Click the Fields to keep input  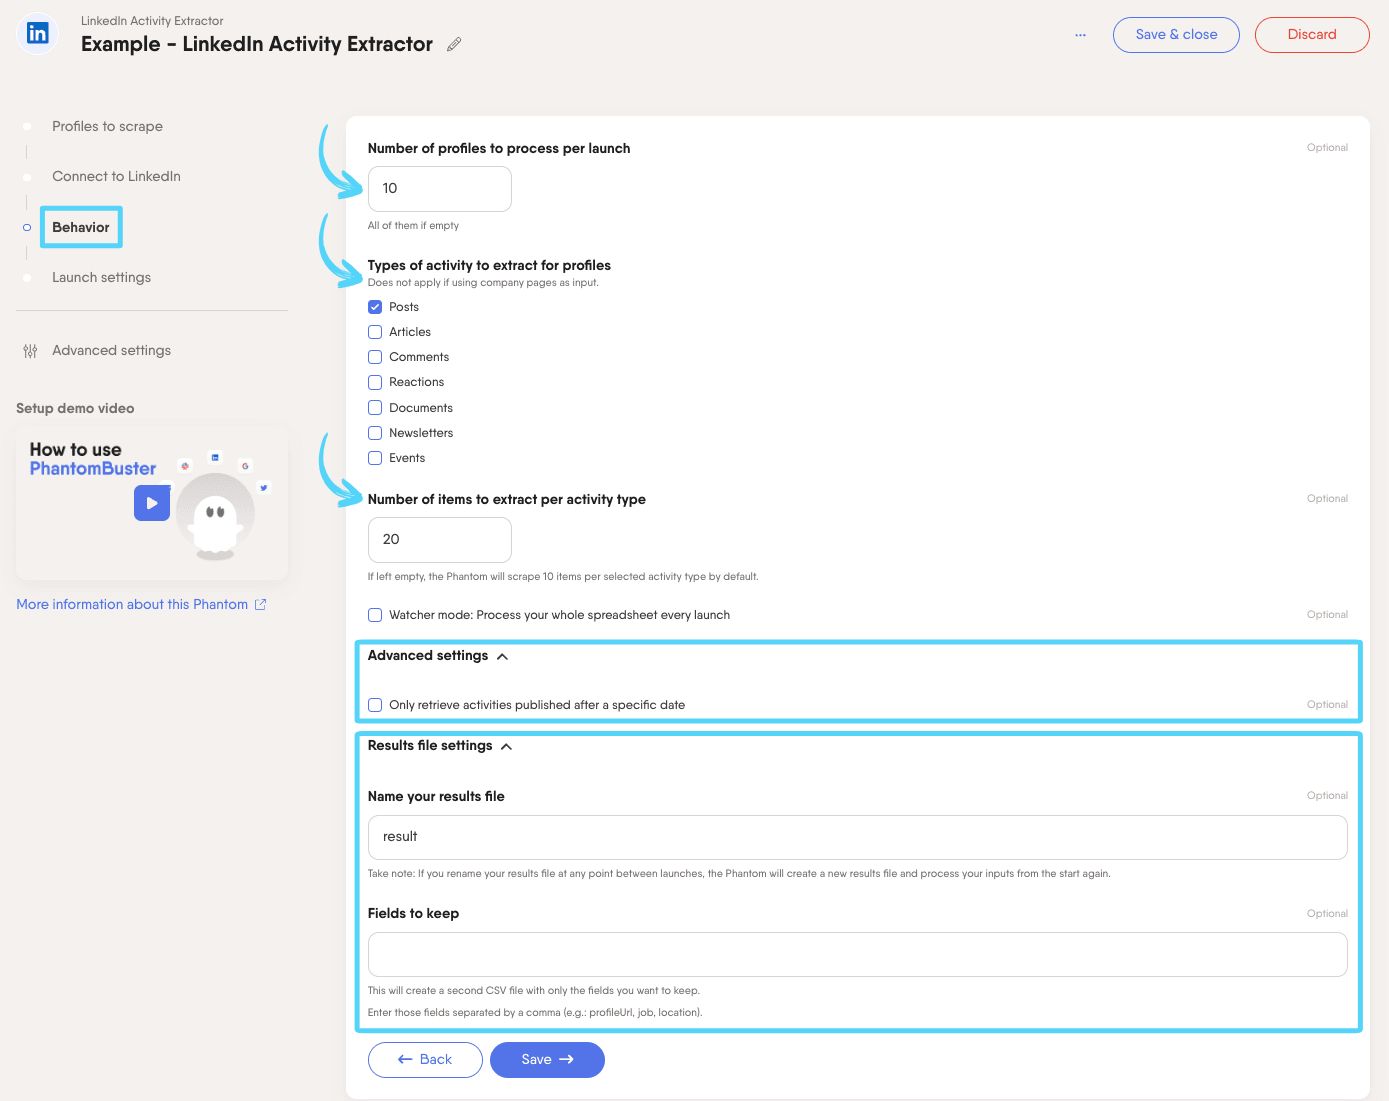(857, 955)
